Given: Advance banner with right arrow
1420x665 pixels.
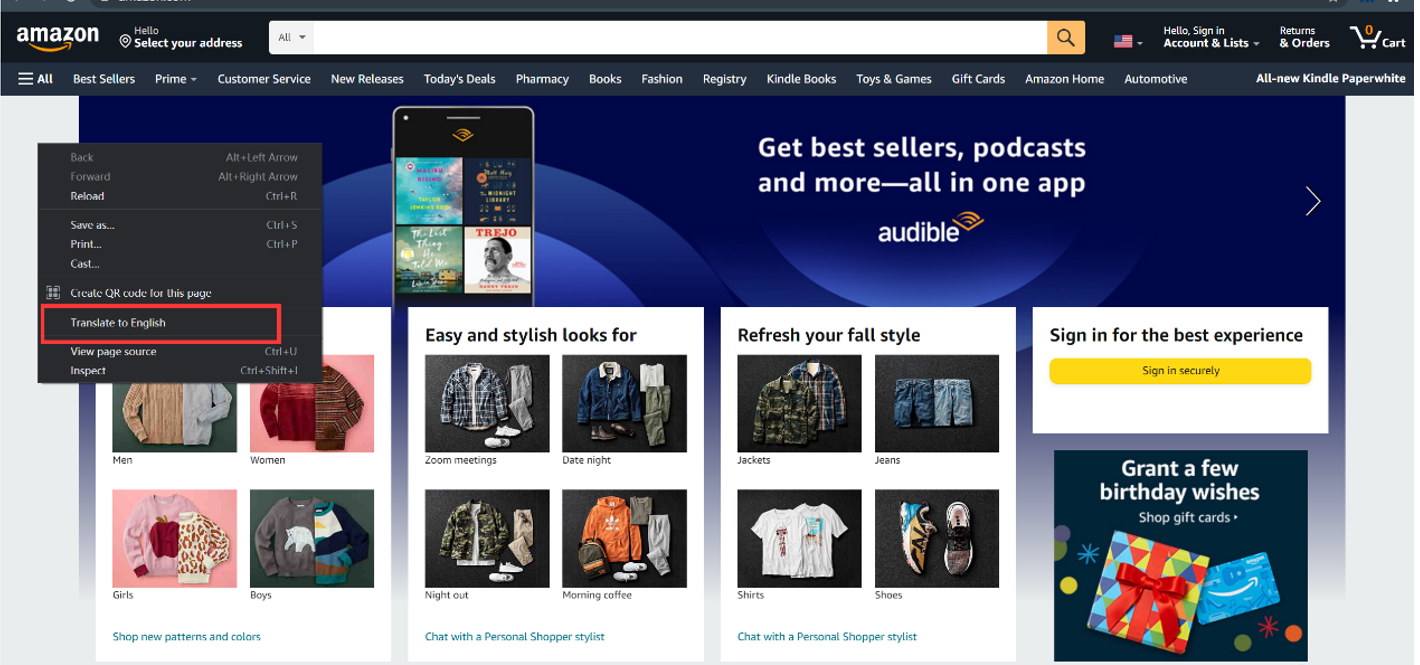Looking at the screenshot, I should (1313, 201).
